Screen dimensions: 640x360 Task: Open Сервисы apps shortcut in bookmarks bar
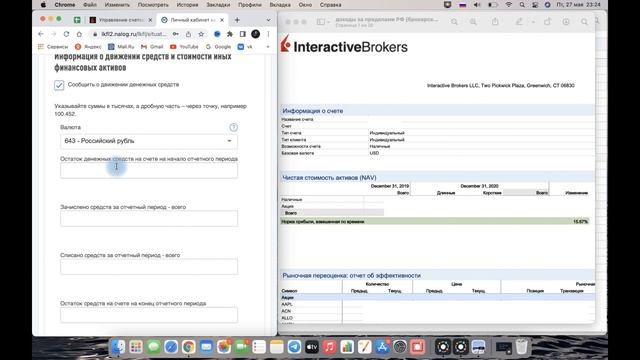[53, 47]
